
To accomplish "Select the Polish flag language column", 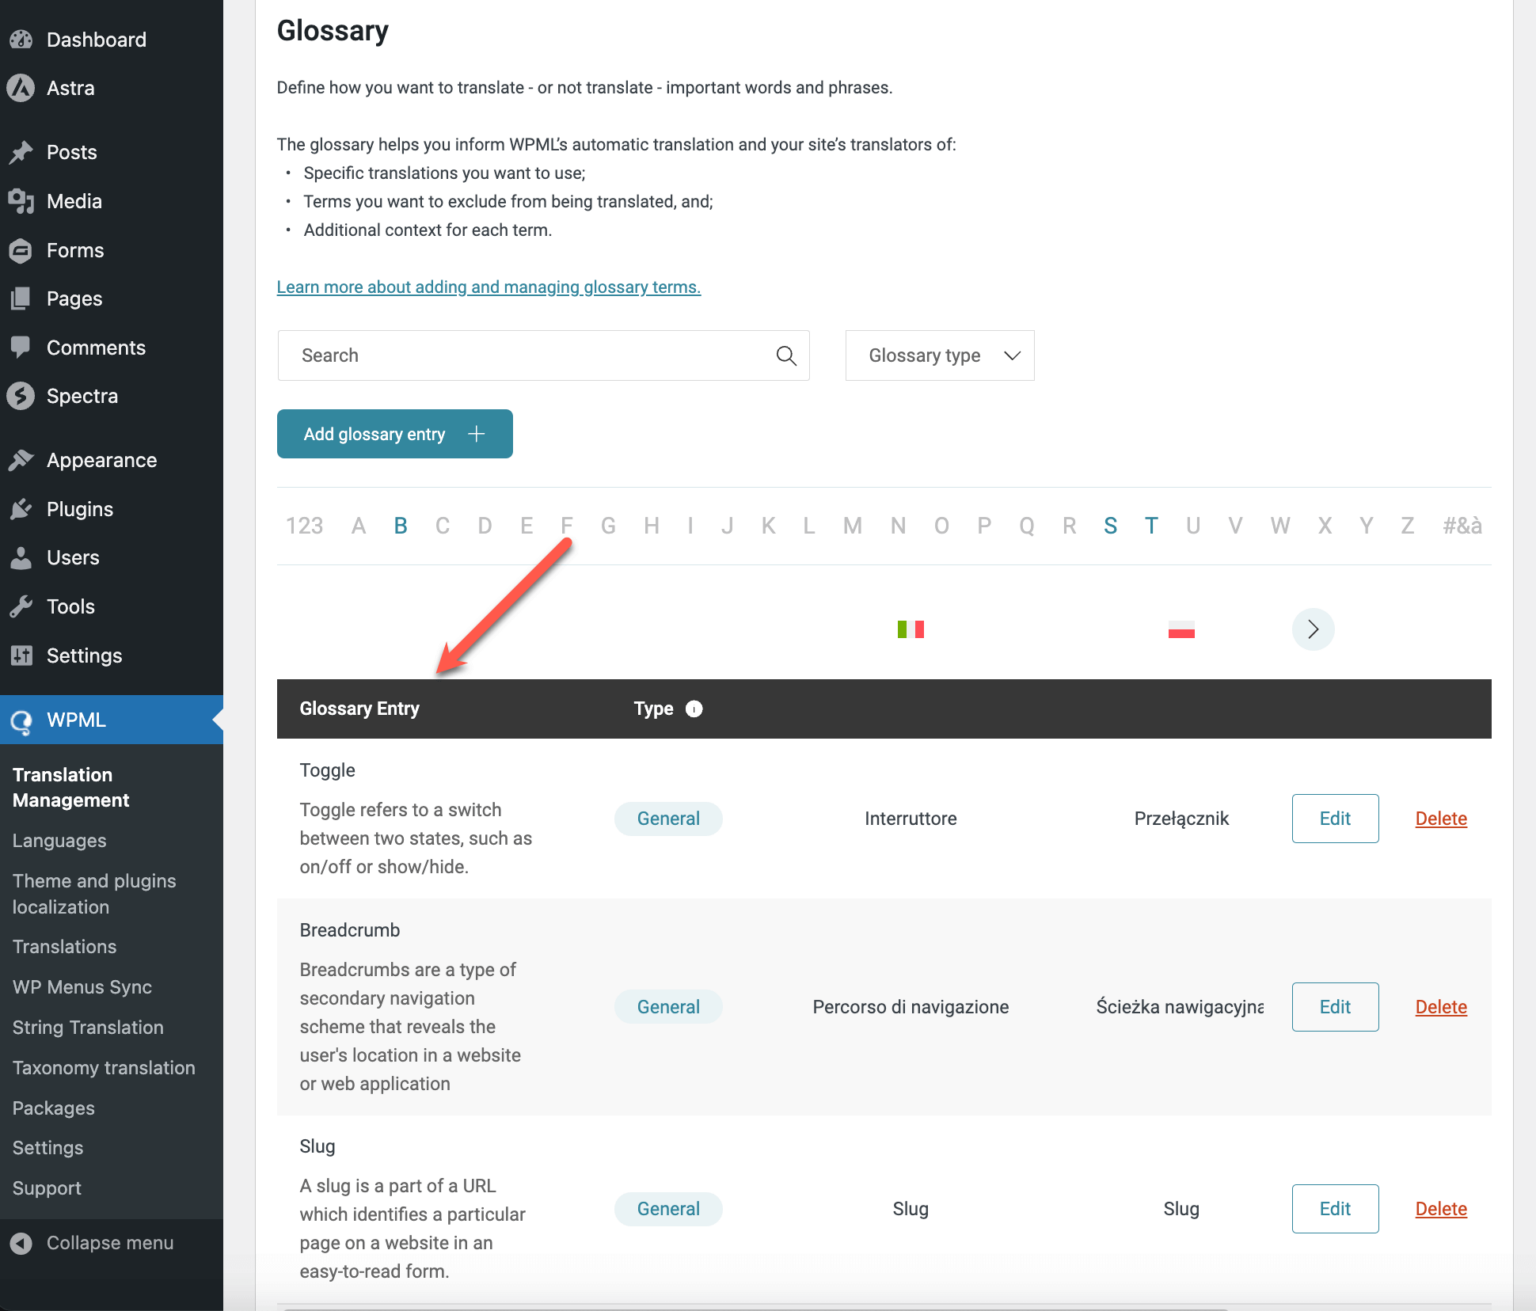I will tap(1181, 629).
